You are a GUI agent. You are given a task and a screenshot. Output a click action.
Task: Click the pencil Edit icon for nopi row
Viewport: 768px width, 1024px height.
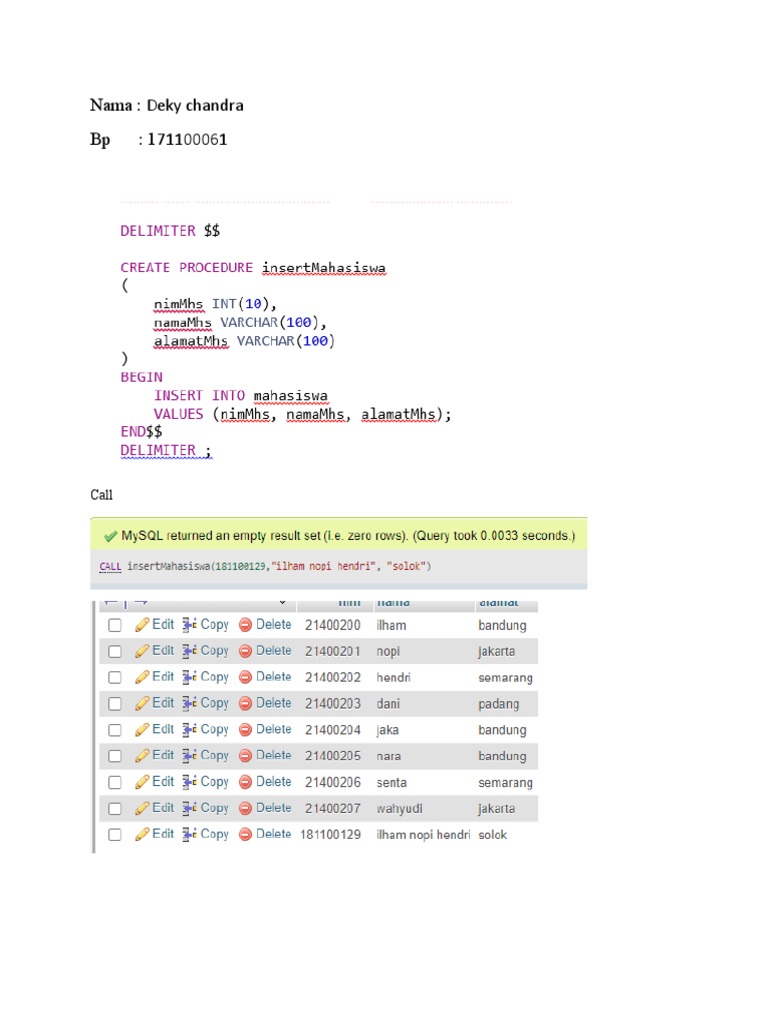click(x=142, y=651)
